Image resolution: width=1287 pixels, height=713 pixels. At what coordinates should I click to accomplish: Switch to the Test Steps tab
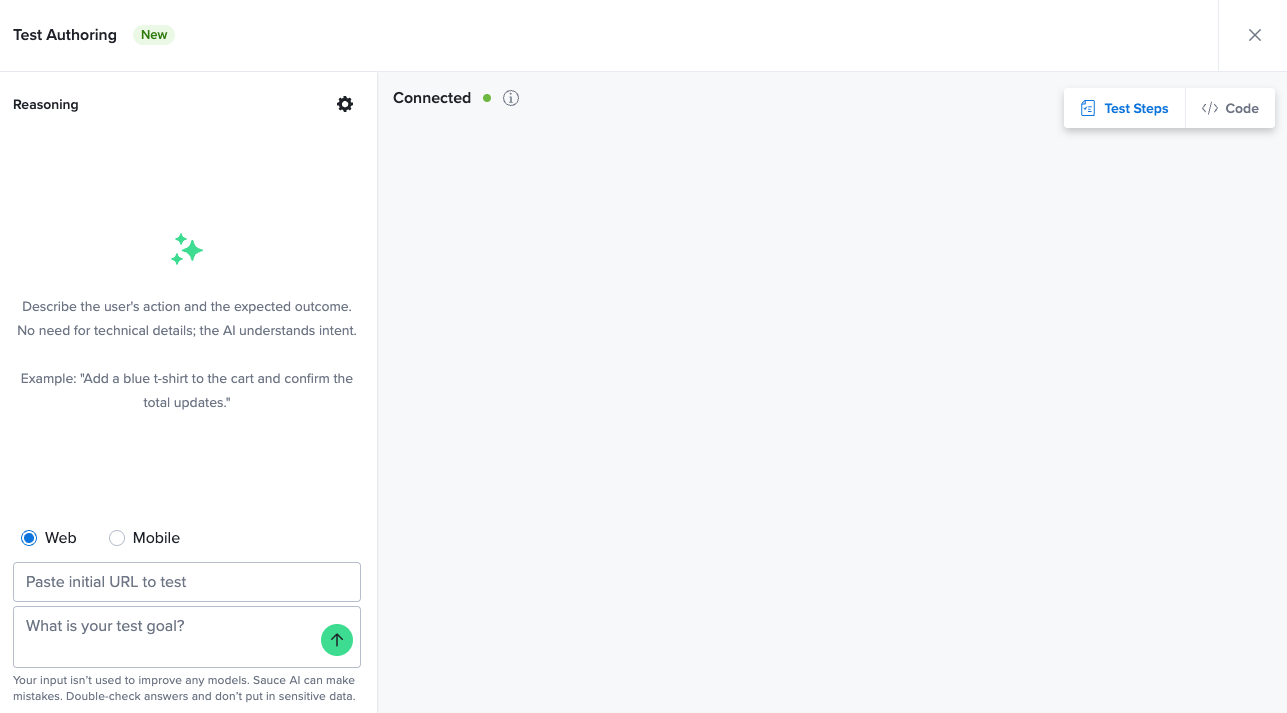click(1125, 108)
